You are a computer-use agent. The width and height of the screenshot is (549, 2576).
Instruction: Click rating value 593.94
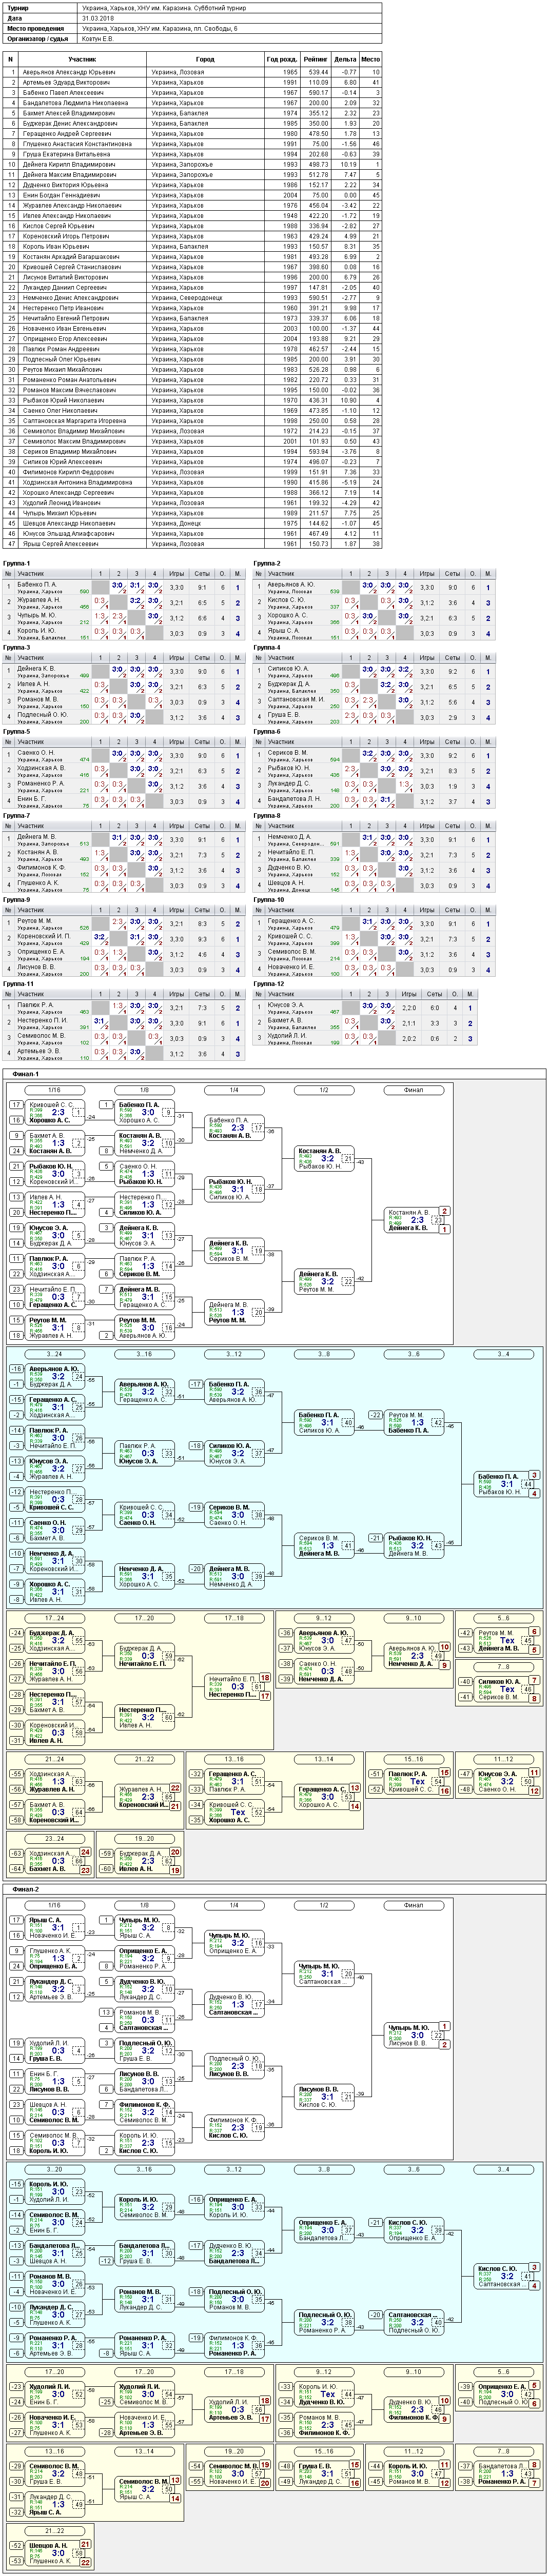click(318, 451)
